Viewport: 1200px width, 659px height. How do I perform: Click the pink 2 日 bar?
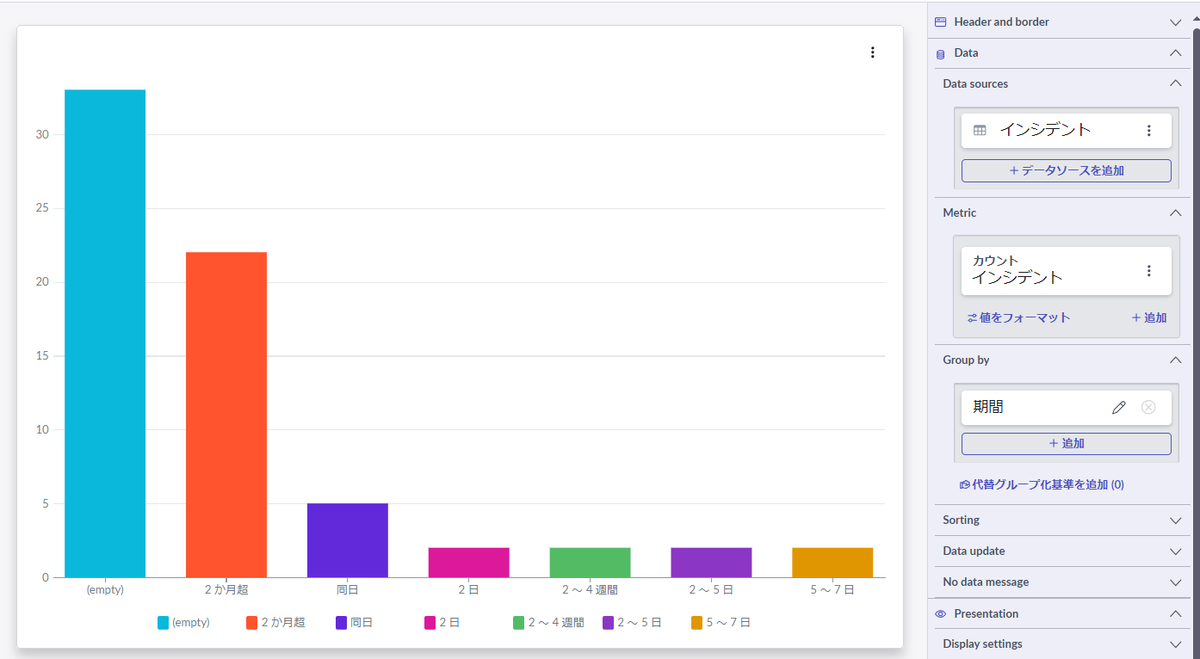tap(469, 562)
